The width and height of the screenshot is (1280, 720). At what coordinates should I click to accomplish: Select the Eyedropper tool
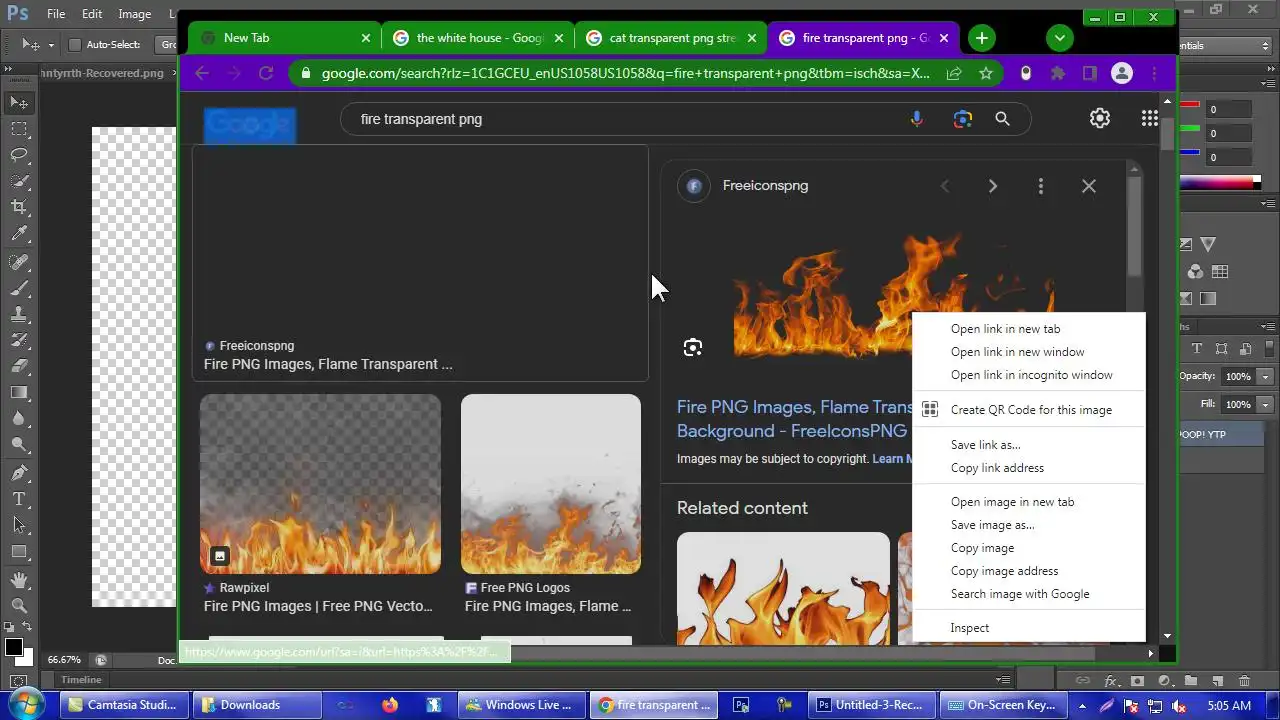19,234
